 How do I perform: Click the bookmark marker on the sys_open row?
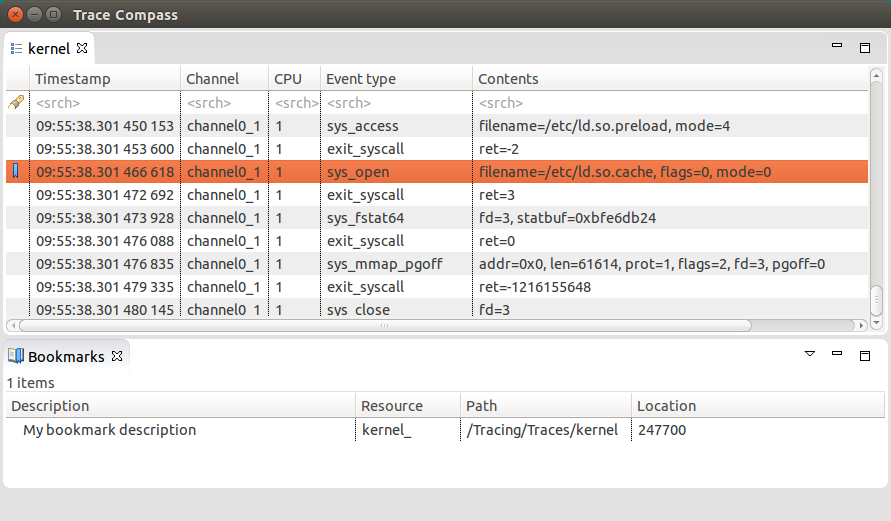point(15,172)
